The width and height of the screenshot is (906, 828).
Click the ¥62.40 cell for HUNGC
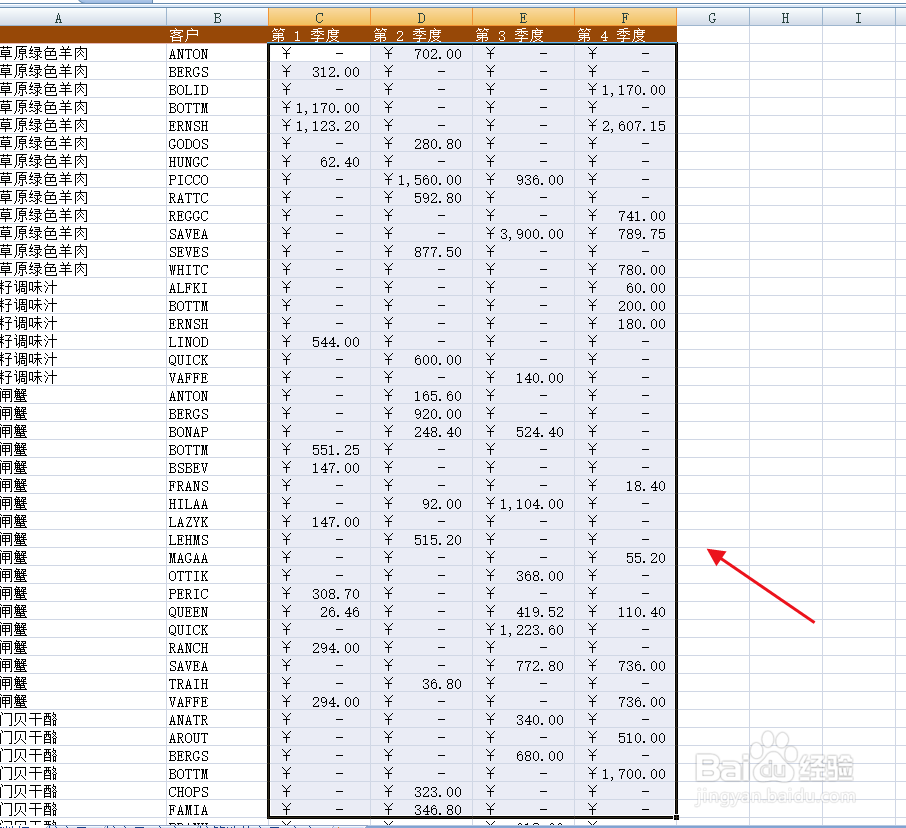pos(320,162)
